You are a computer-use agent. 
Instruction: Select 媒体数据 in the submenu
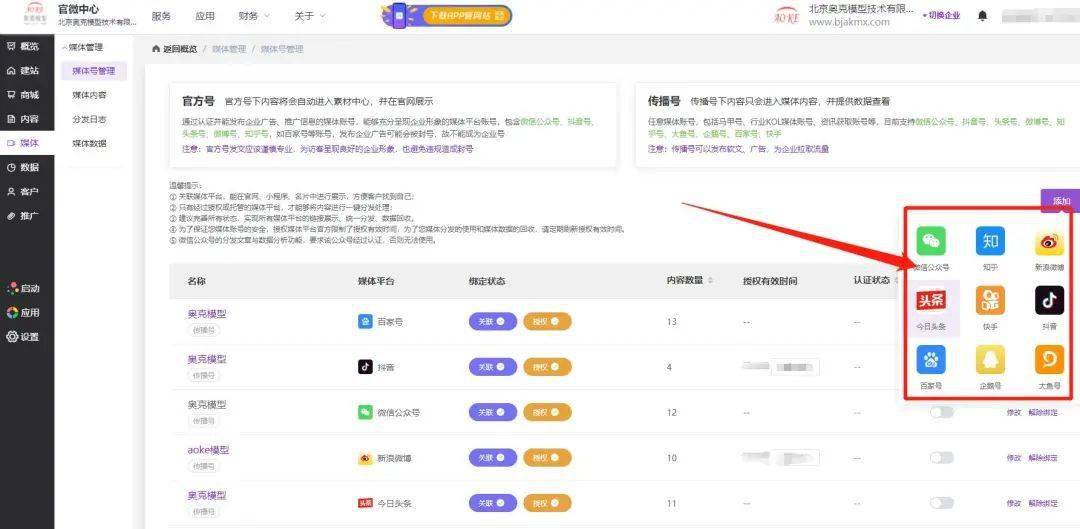(90, 143)
